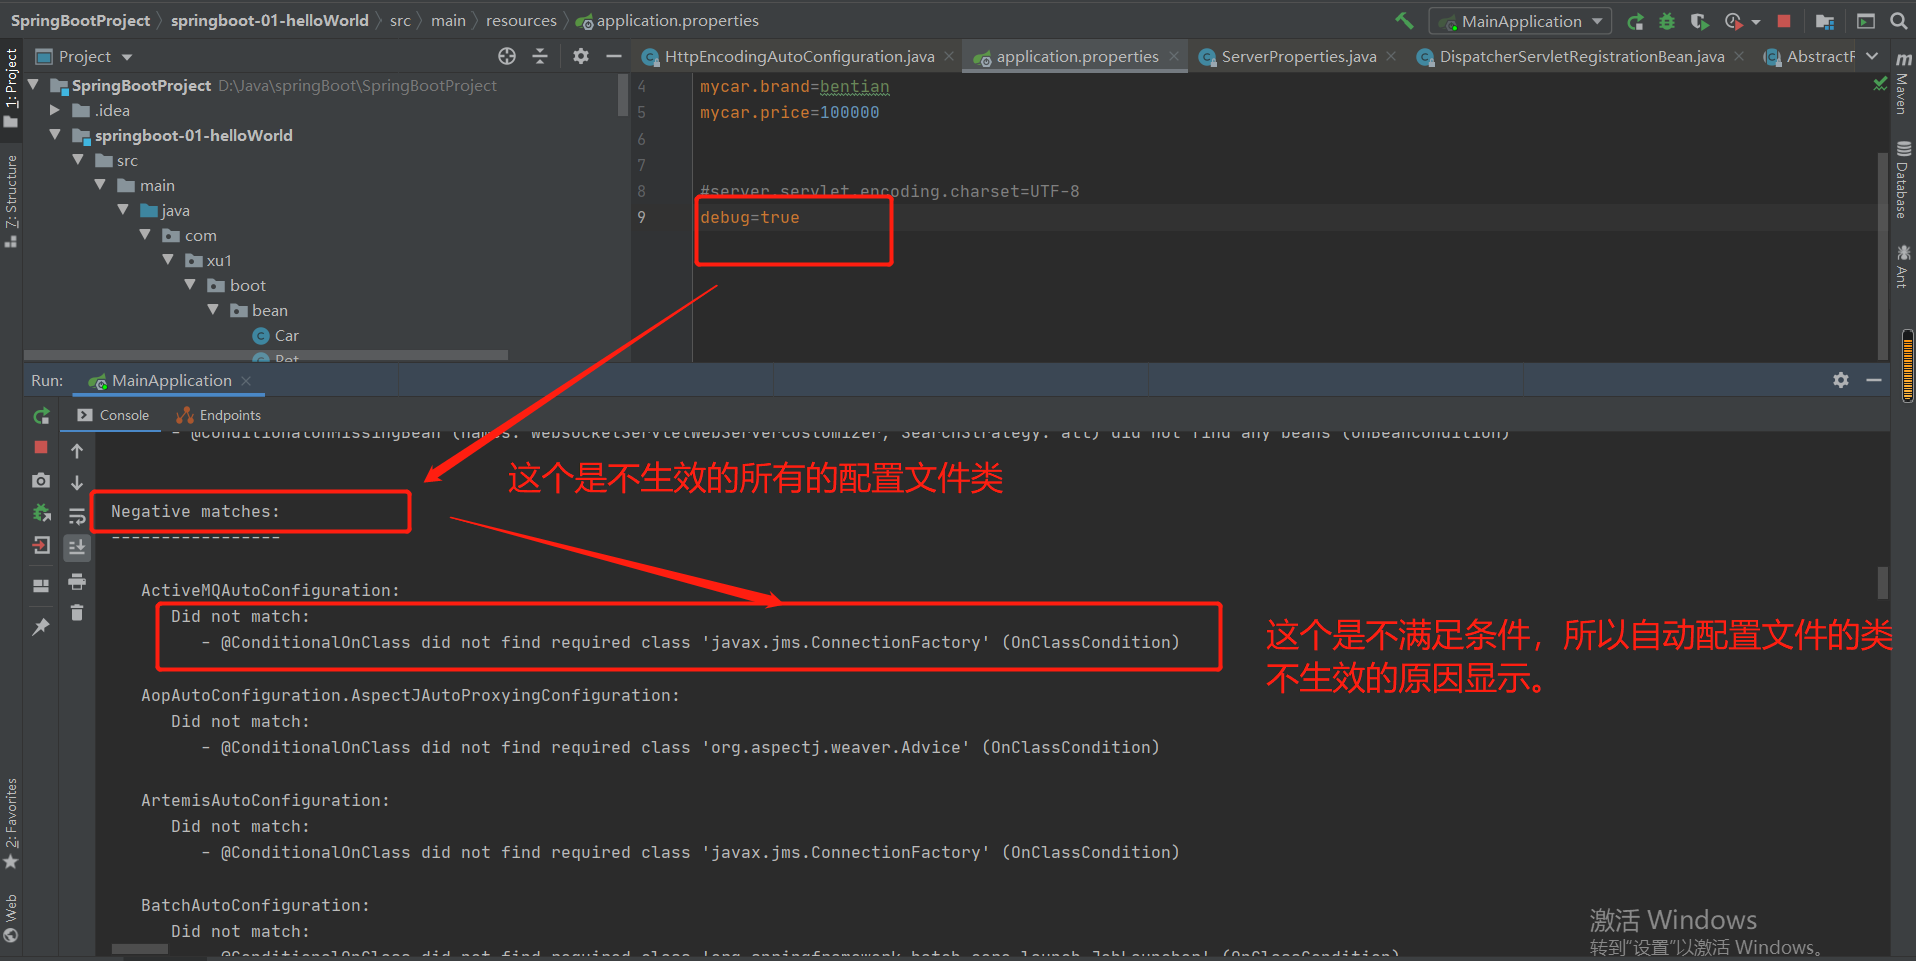
Task: Open Search Everywhere magnifier
Action: [x=1898, y=21]
